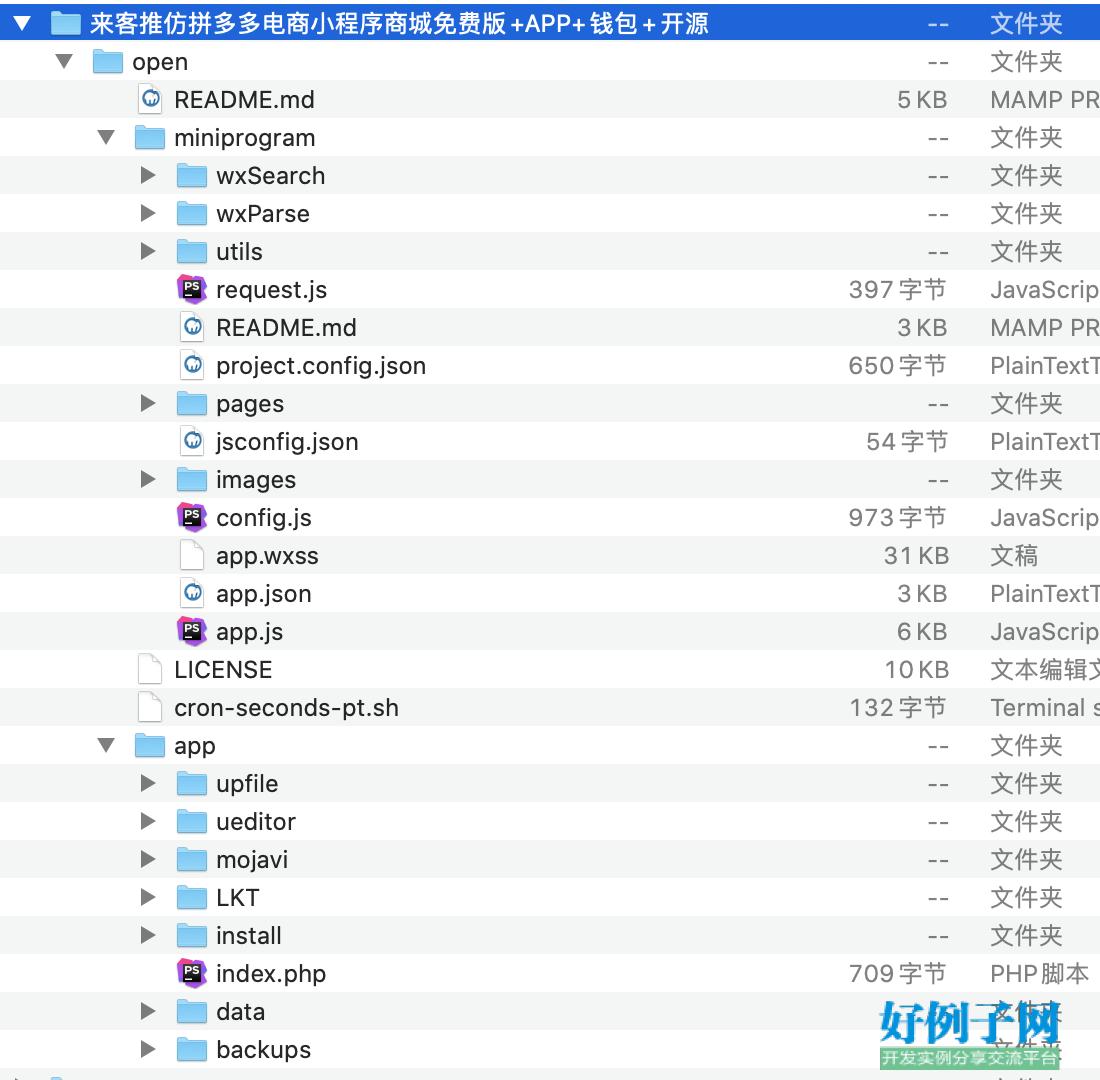Viewport: 1100px width, 1080px height.
Task: Click the jsconfig.json file icon
Action: (x=193, y=441)
